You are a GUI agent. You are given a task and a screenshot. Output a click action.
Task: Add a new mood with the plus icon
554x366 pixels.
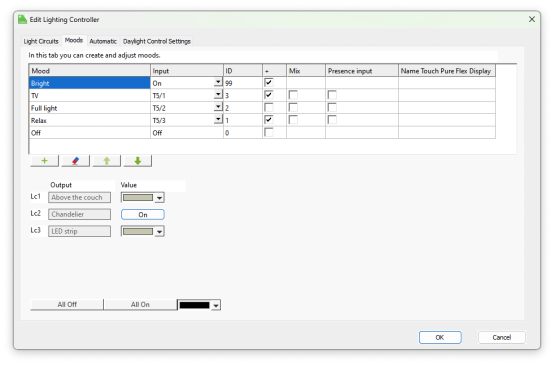pos(45,161)
